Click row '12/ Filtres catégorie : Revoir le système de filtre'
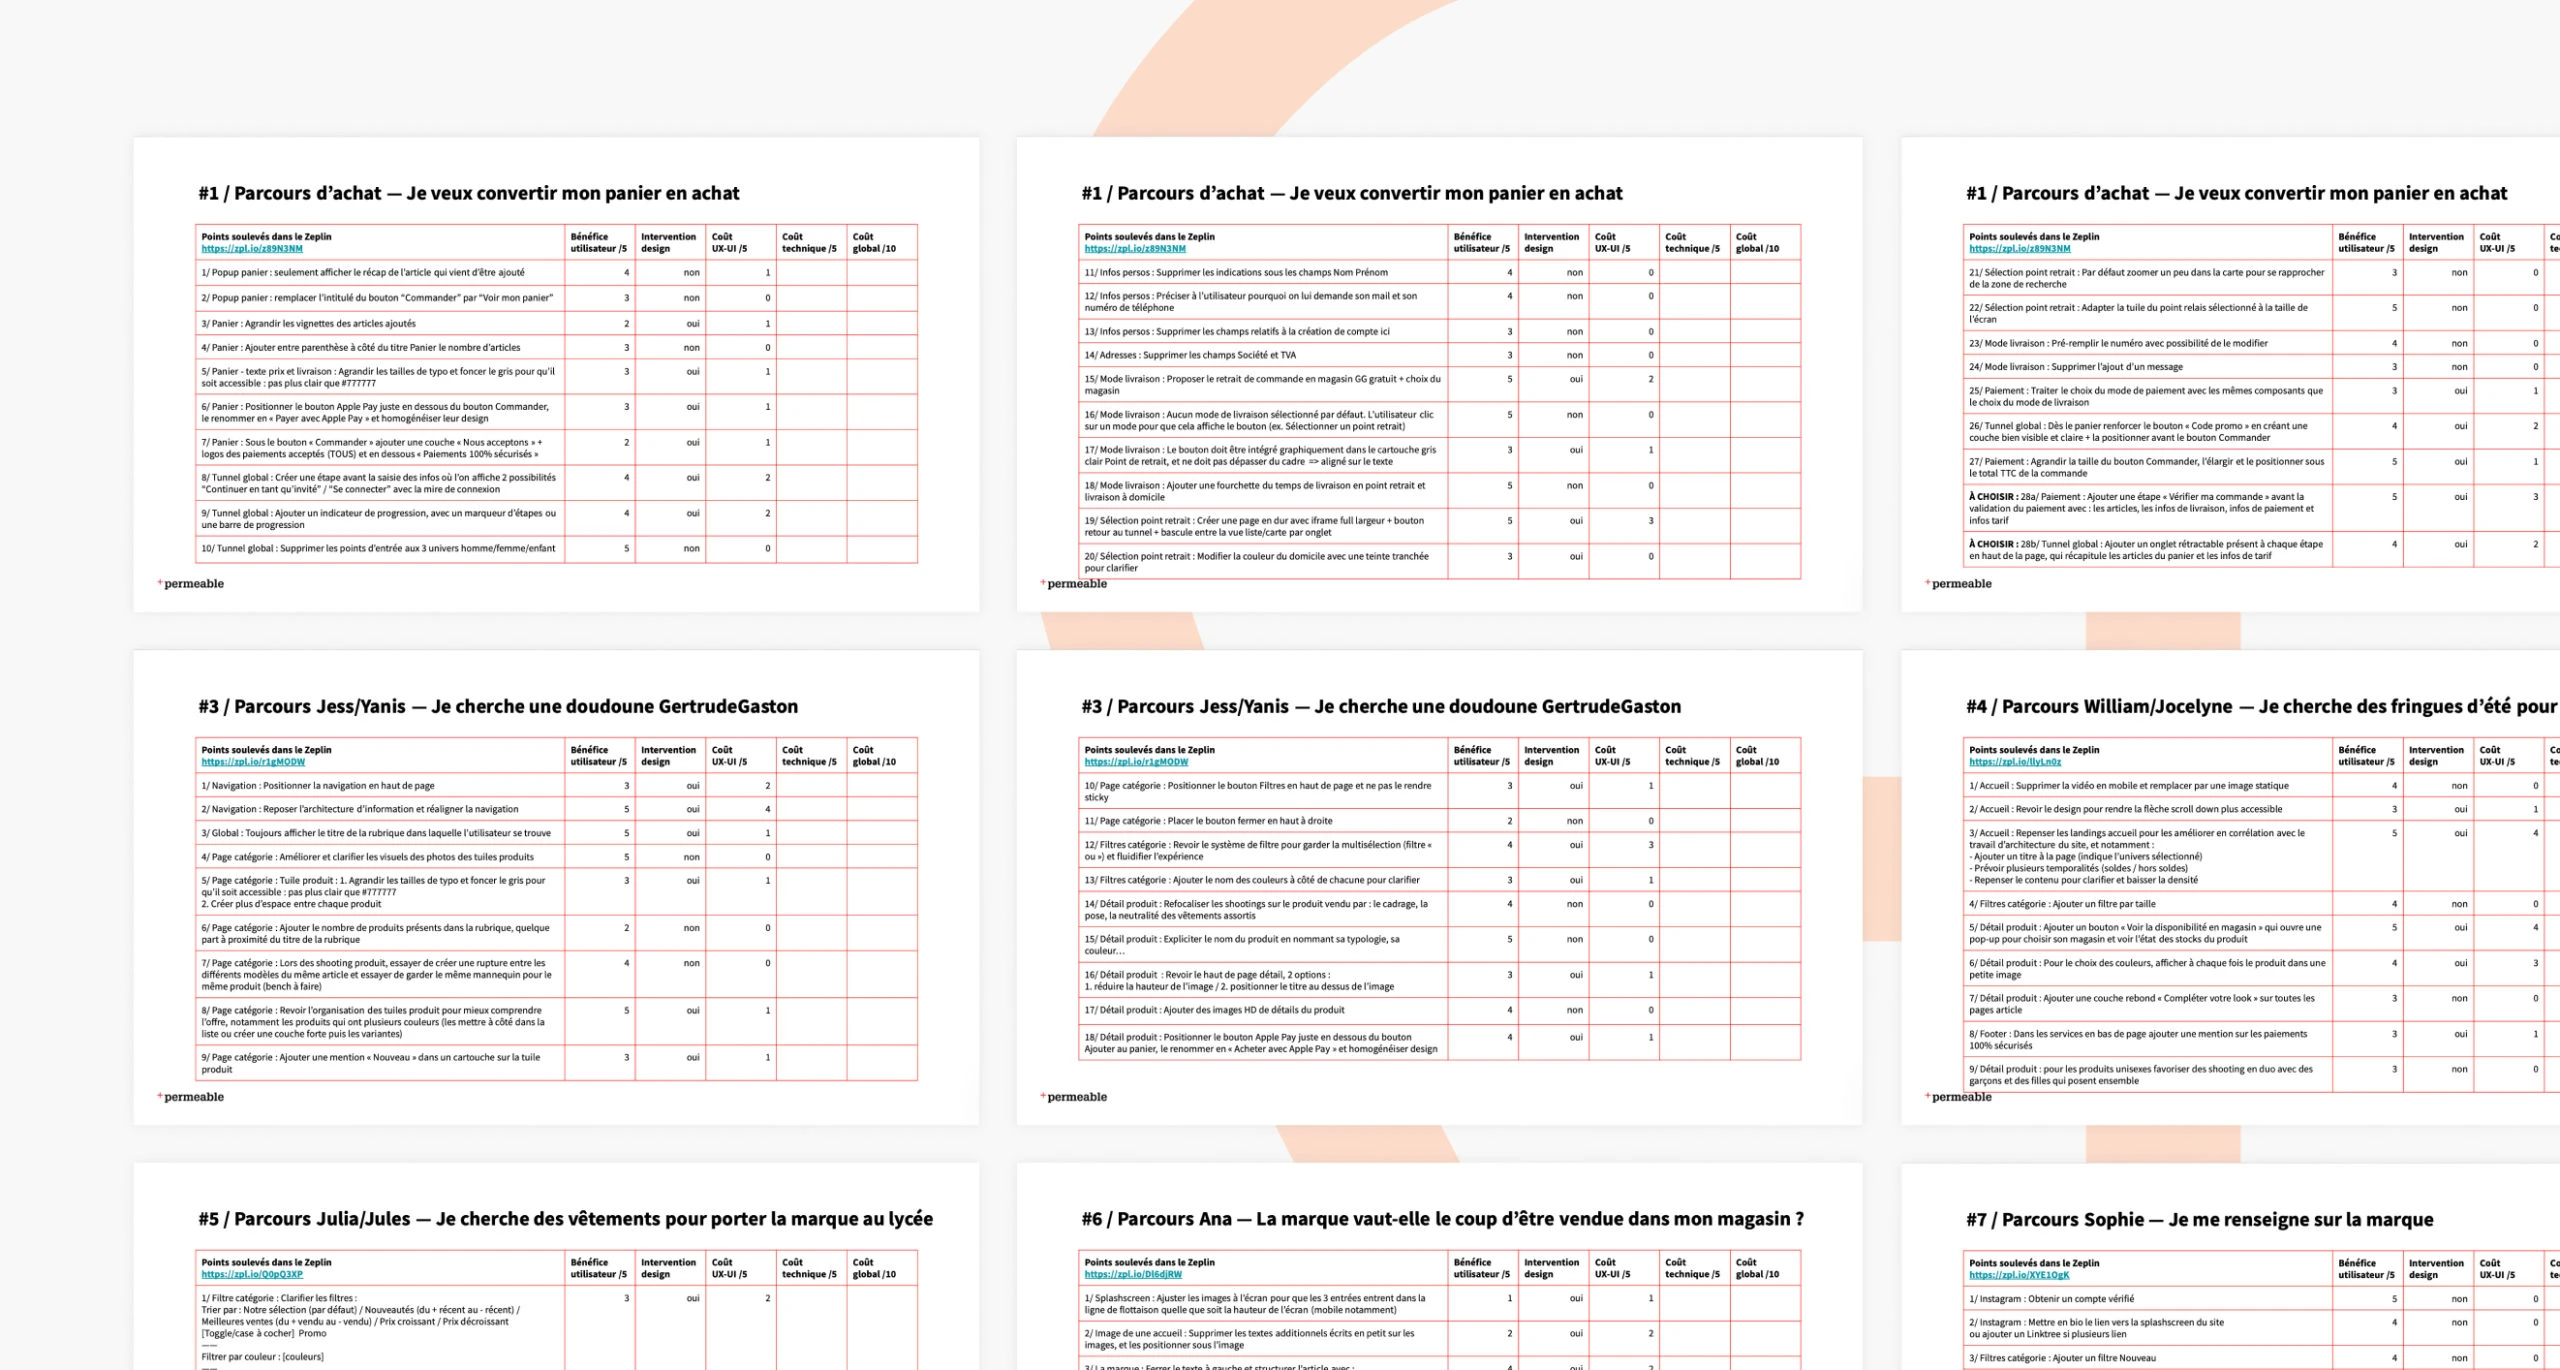Viewport: 2560px width, 1370px height. pos(1440,851)
